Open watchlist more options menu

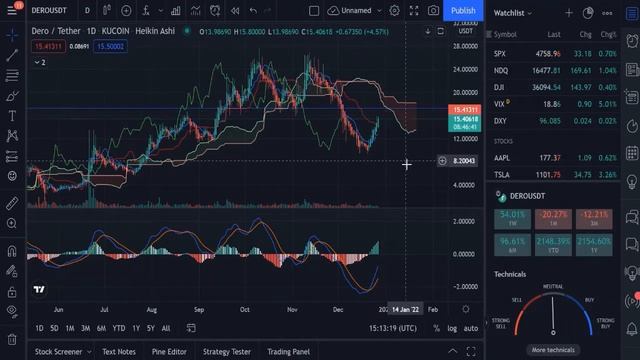pos(607,13)
